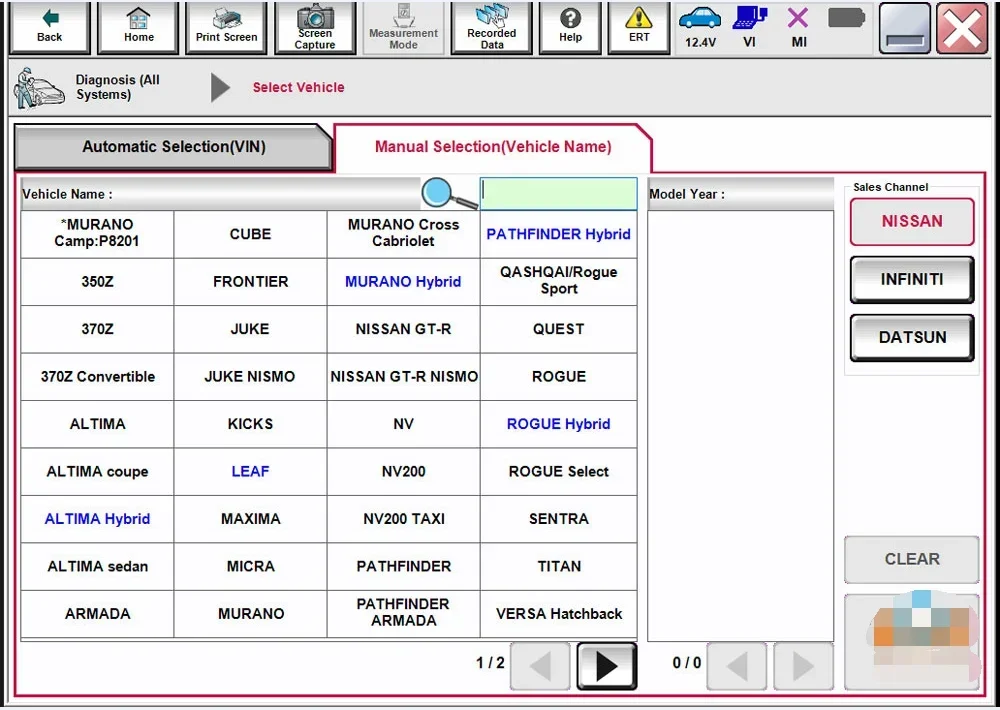The height and width of the screenshot is (710, 1000).
Task: Select Manual Selection(Vehicle Name) tab
Action: pos(492,147)
